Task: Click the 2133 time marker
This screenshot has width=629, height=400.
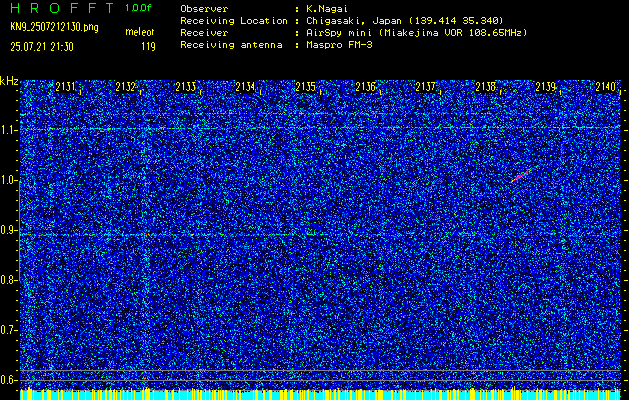Action: point(186,87)
